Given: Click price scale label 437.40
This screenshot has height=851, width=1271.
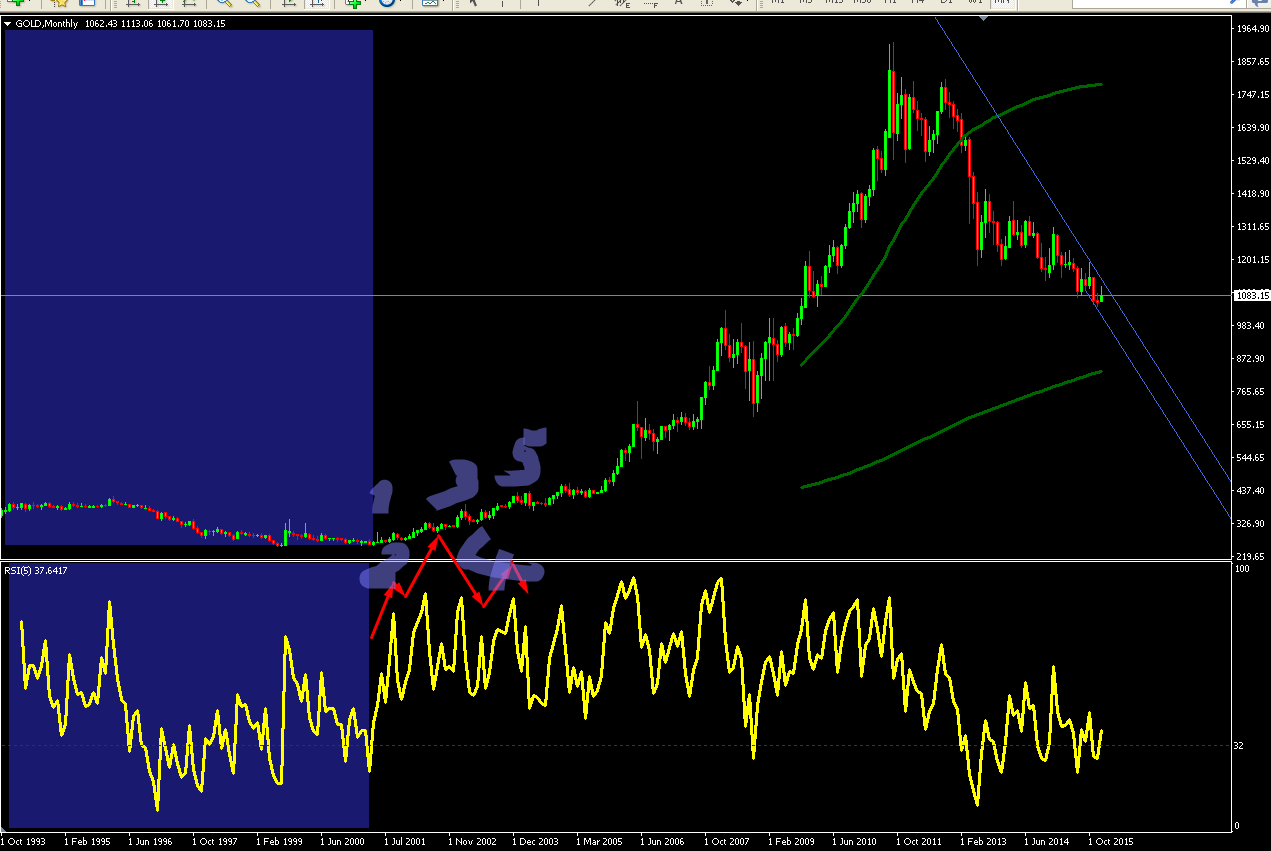Looking at the screenshot, I should (x=1250, y=490).
